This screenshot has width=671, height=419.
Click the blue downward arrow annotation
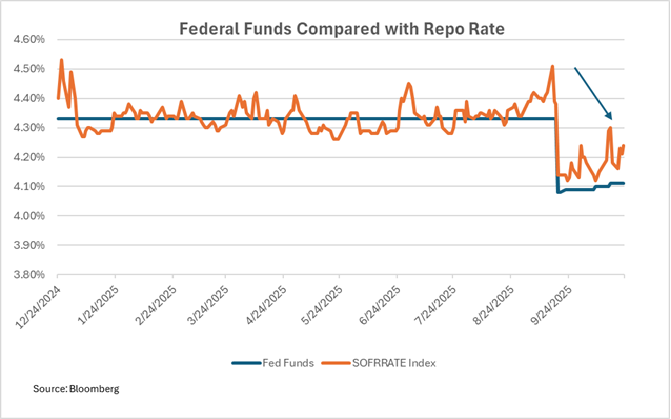[593, 94]
